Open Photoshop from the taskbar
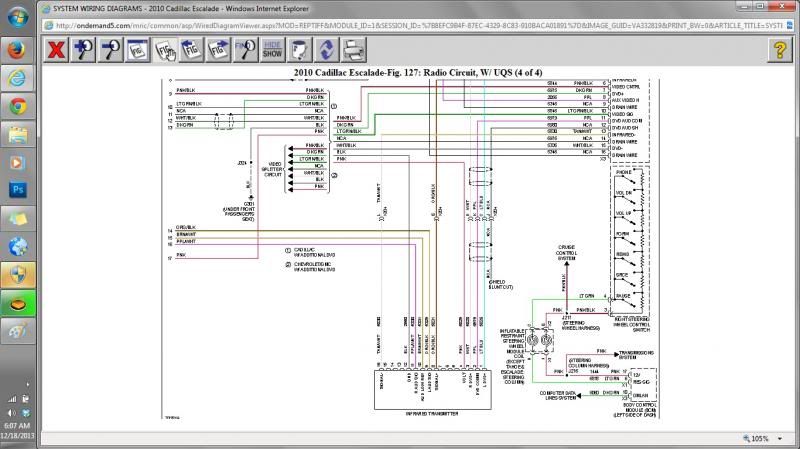This screenshot has width=800, height=449. (17, 190)
